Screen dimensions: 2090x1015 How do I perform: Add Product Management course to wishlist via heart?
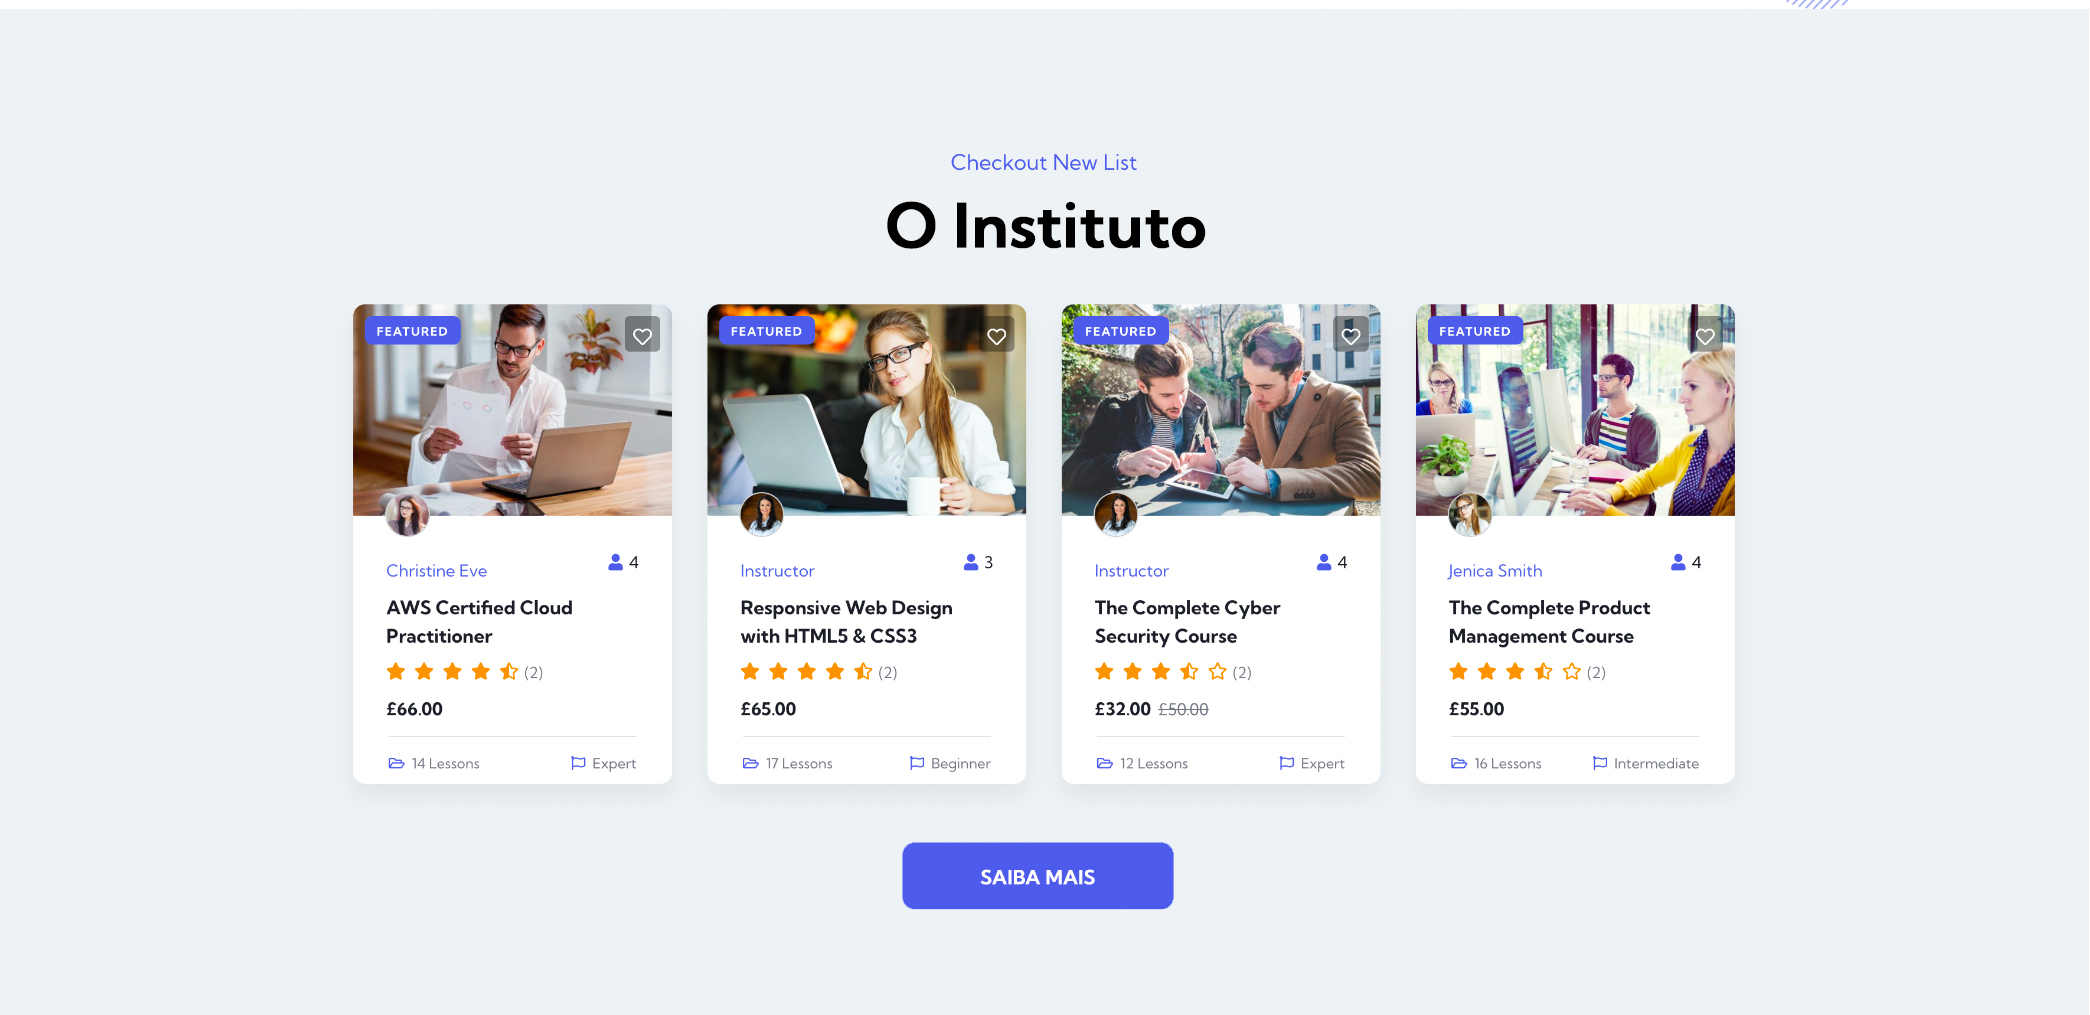tap(1705, 336)
